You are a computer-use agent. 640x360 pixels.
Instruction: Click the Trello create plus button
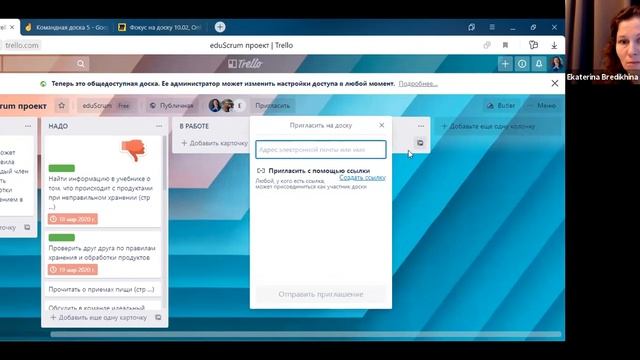(x=505, y=64)
